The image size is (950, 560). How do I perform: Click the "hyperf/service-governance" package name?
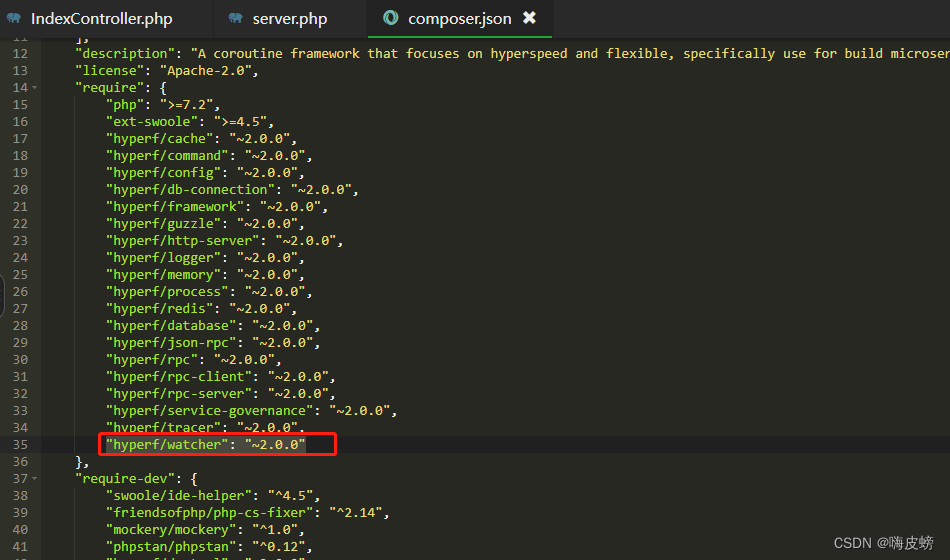[210, 410]
